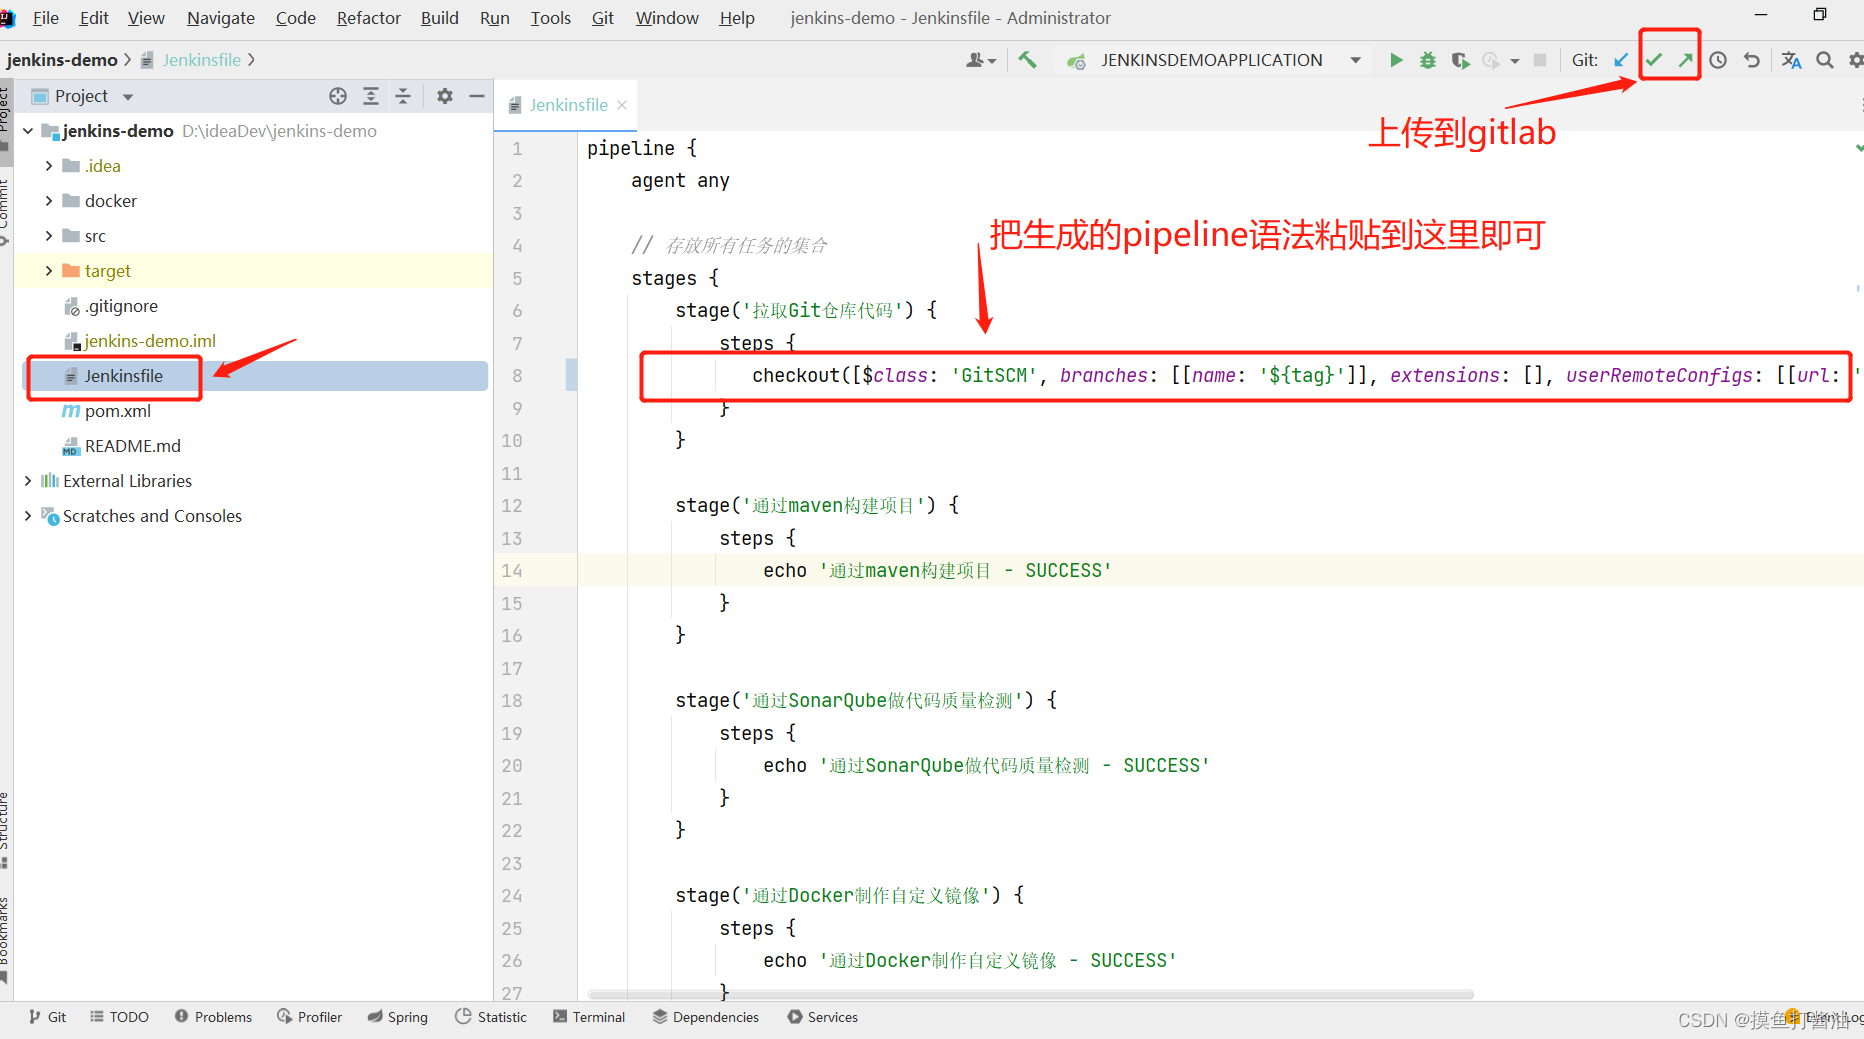The width and height of the screenshot is (1864, 1039).
Task: Open Project panel gear options
Action: point(445,96)
